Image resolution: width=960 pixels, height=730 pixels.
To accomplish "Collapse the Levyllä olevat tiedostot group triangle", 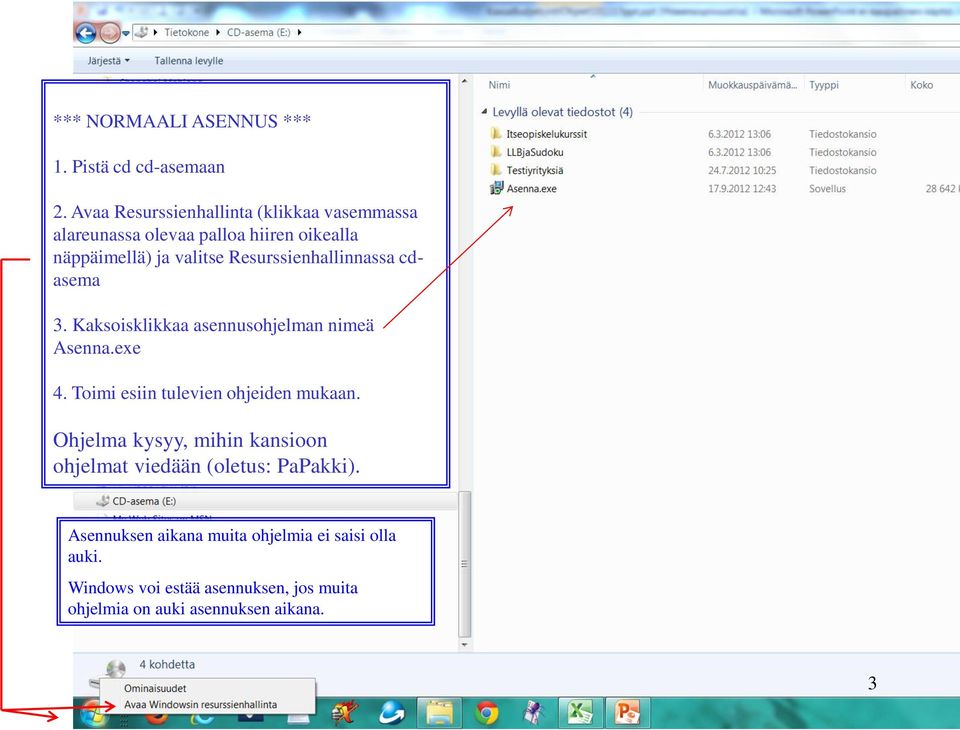I will click(x=484, y=111).
